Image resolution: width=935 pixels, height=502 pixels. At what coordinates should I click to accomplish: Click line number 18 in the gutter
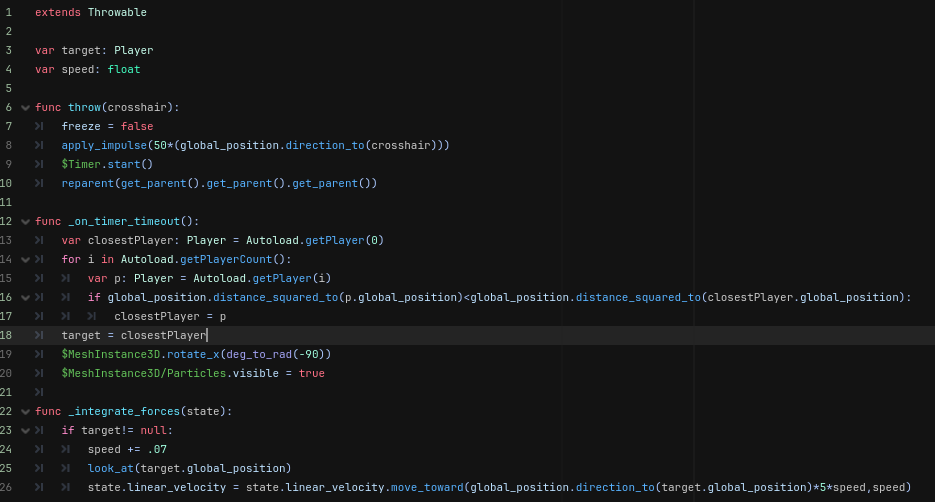pos(8,335)
